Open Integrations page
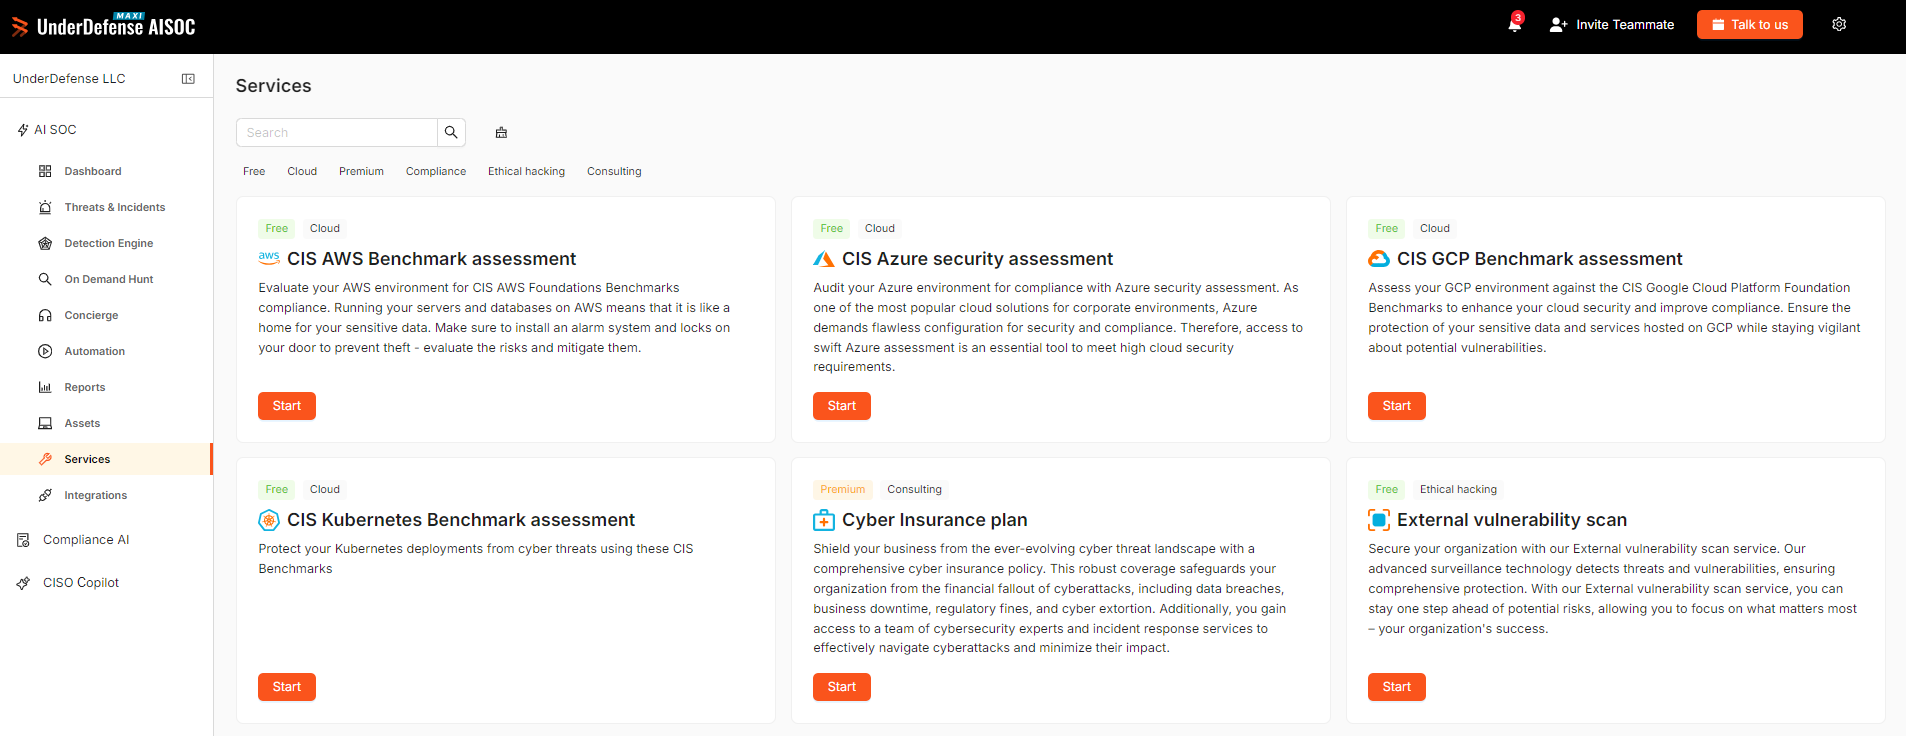The height and width of the screenshot is (736, 1907). [x=96, y=495]
